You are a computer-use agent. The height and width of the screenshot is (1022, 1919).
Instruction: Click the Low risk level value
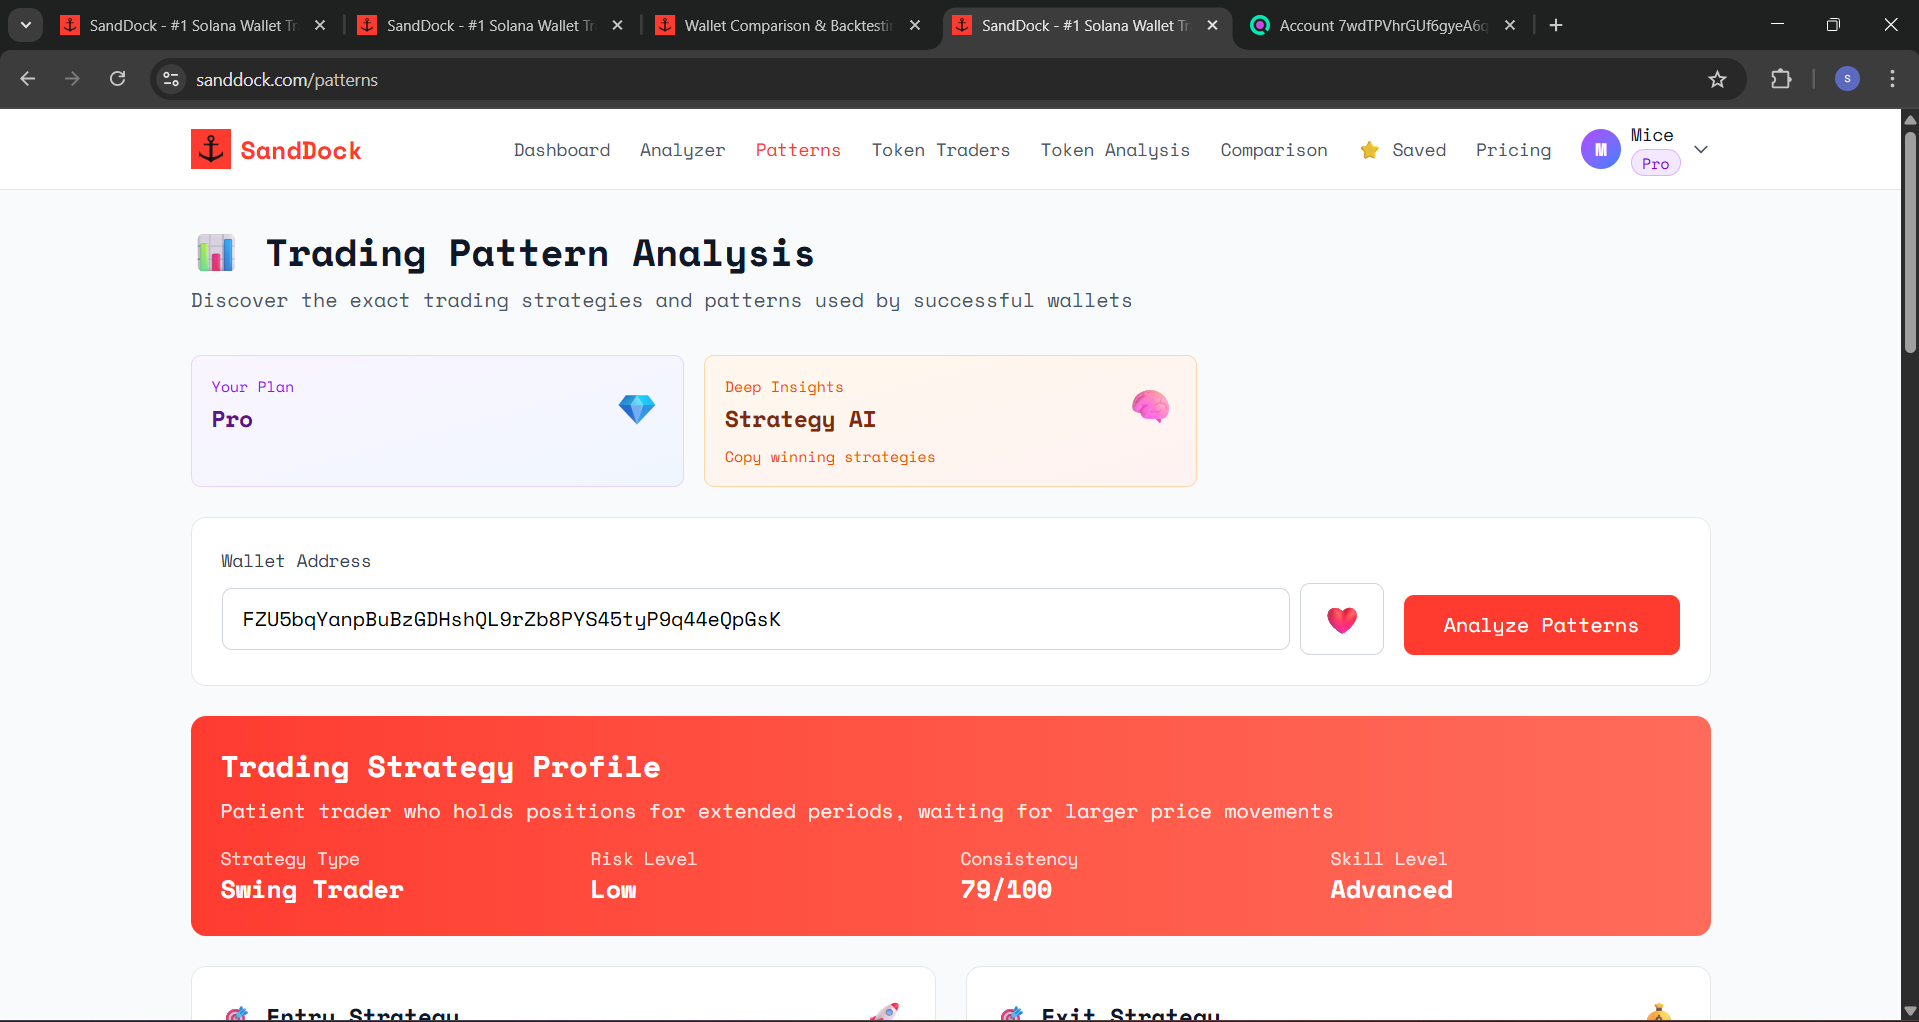point(613,889)
